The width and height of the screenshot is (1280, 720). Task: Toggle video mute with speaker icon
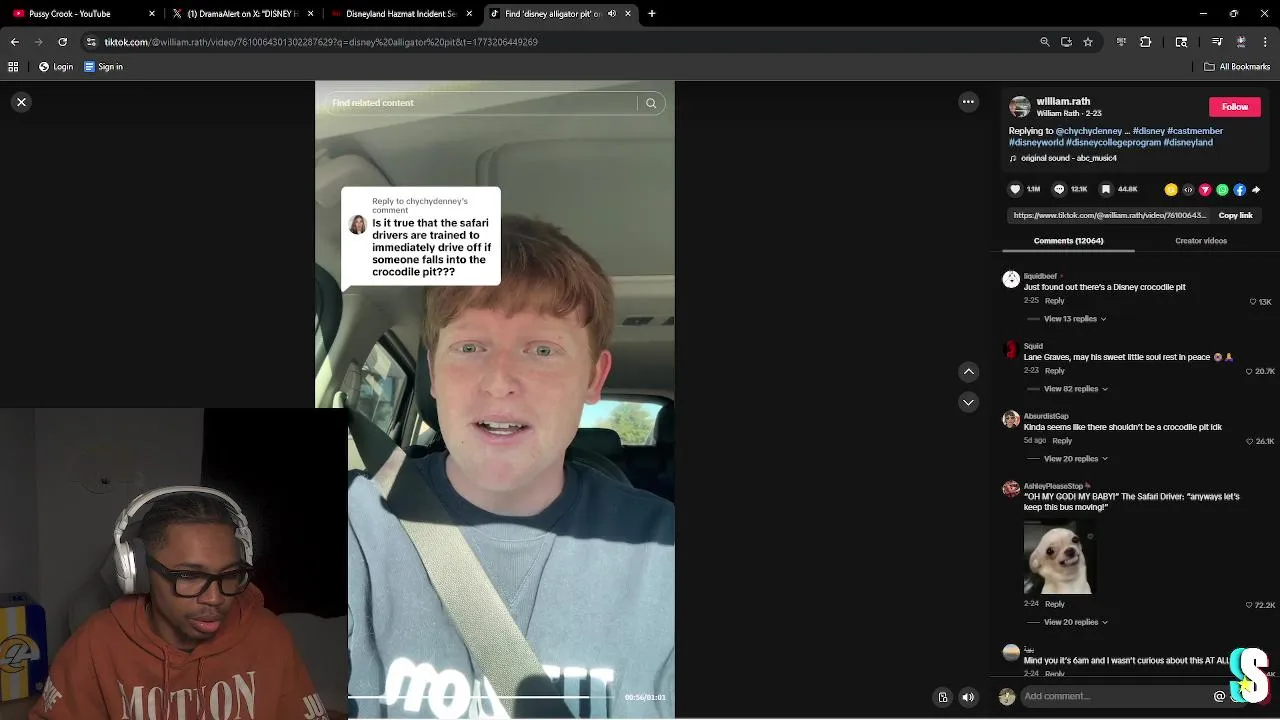click(968, 697)
